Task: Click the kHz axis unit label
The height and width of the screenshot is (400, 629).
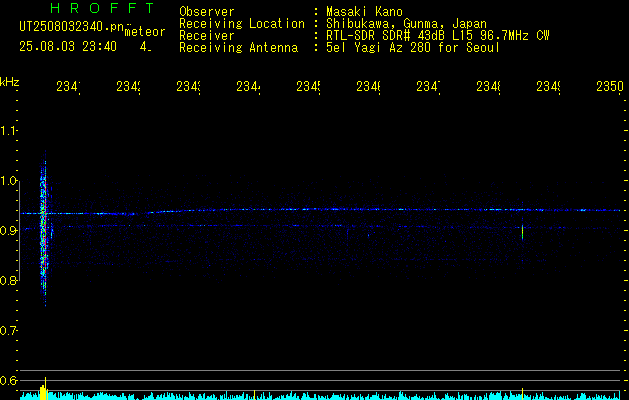Action: pyautogui.click(x=10, y=82)
